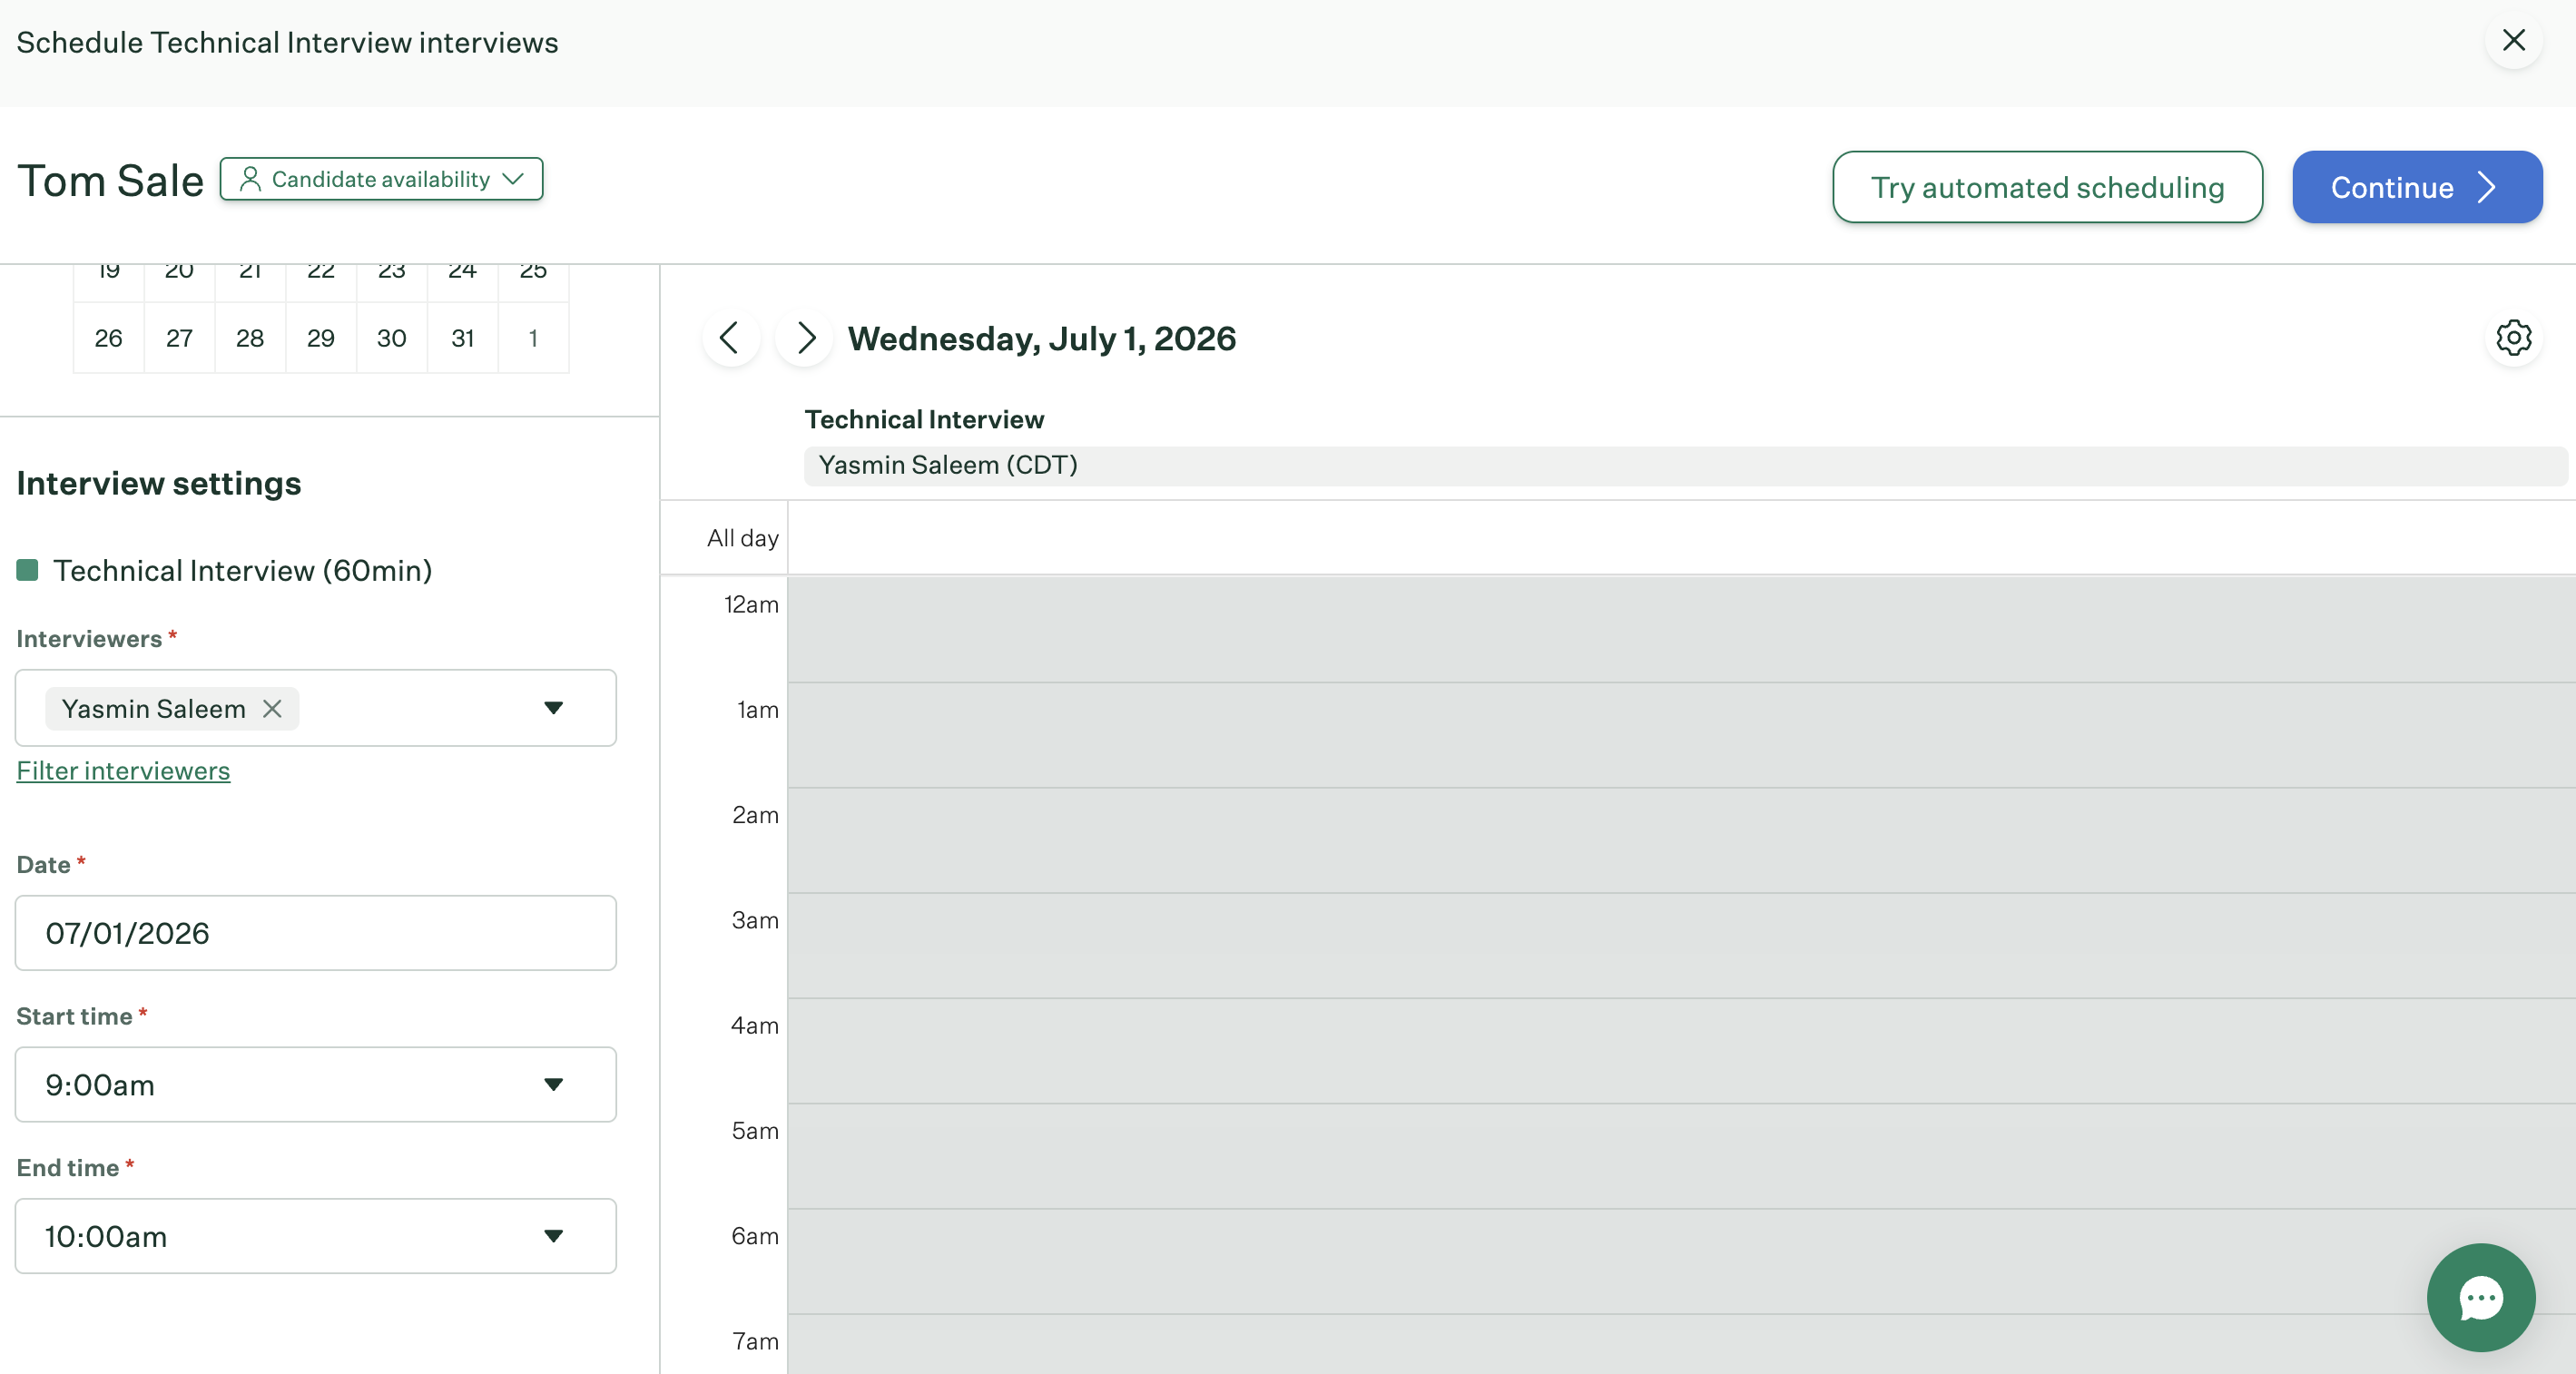This screenshot has height=1374, width=2576.
Task: Click the 3am time slot
Action: 1681,945
